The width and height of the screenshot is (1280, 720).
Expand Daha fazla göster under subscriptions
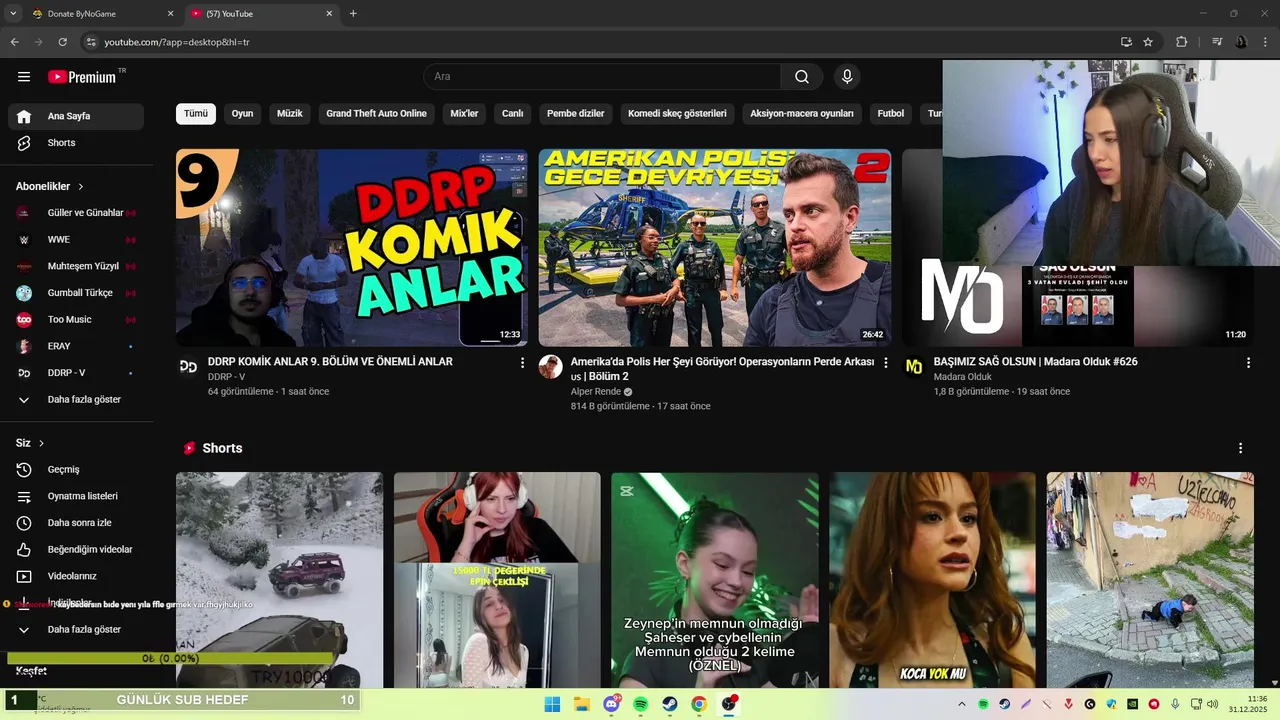pyautogui.click(x=76, y=400)
